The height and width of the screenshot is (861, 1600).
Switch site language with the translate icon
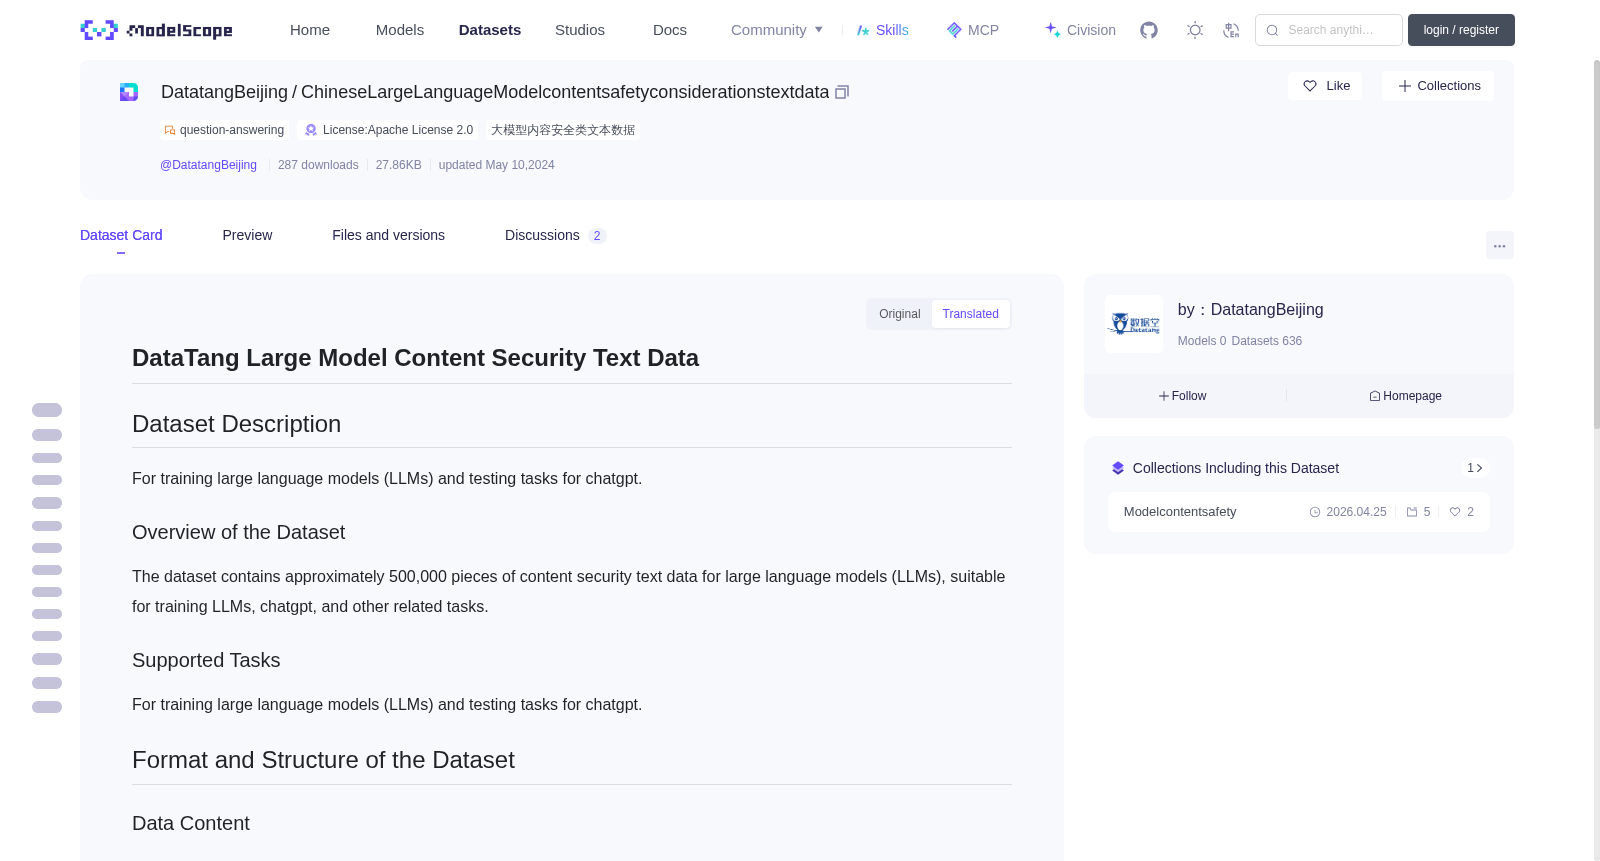[x=1231, y=30]
